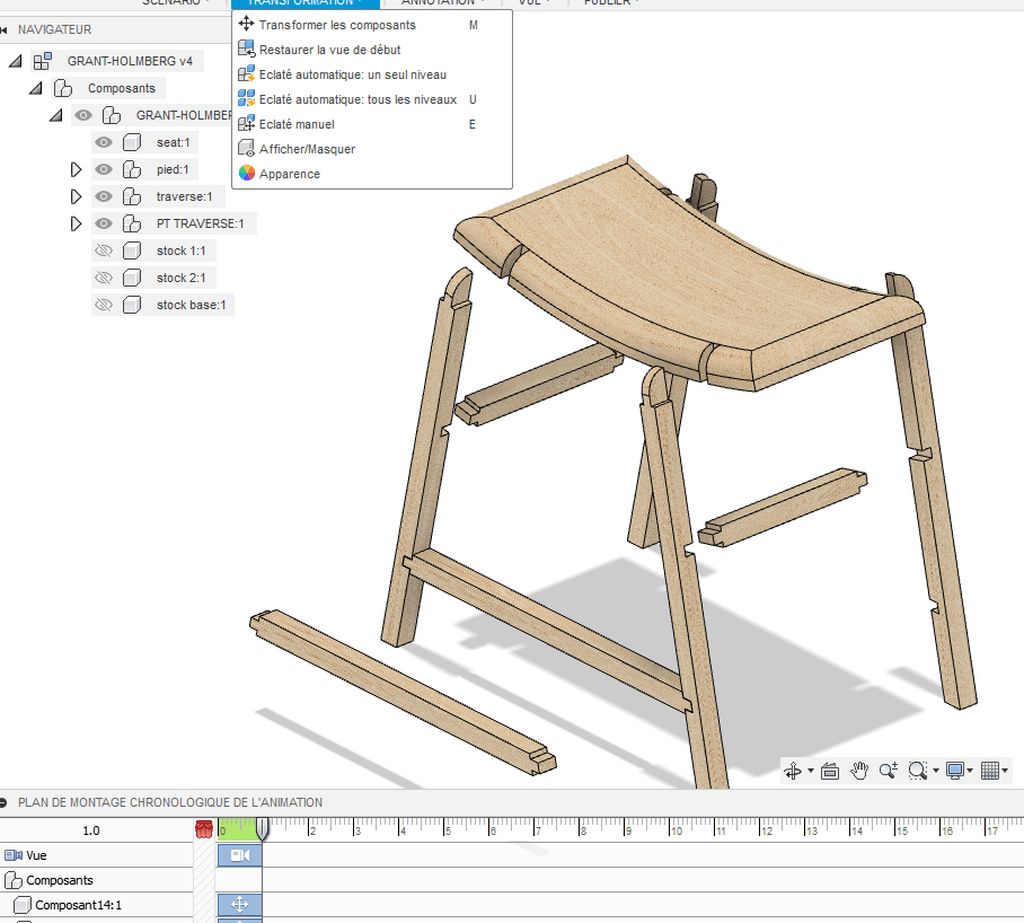
Task: Show the stock 1:1 component
Action: point(103,250)
